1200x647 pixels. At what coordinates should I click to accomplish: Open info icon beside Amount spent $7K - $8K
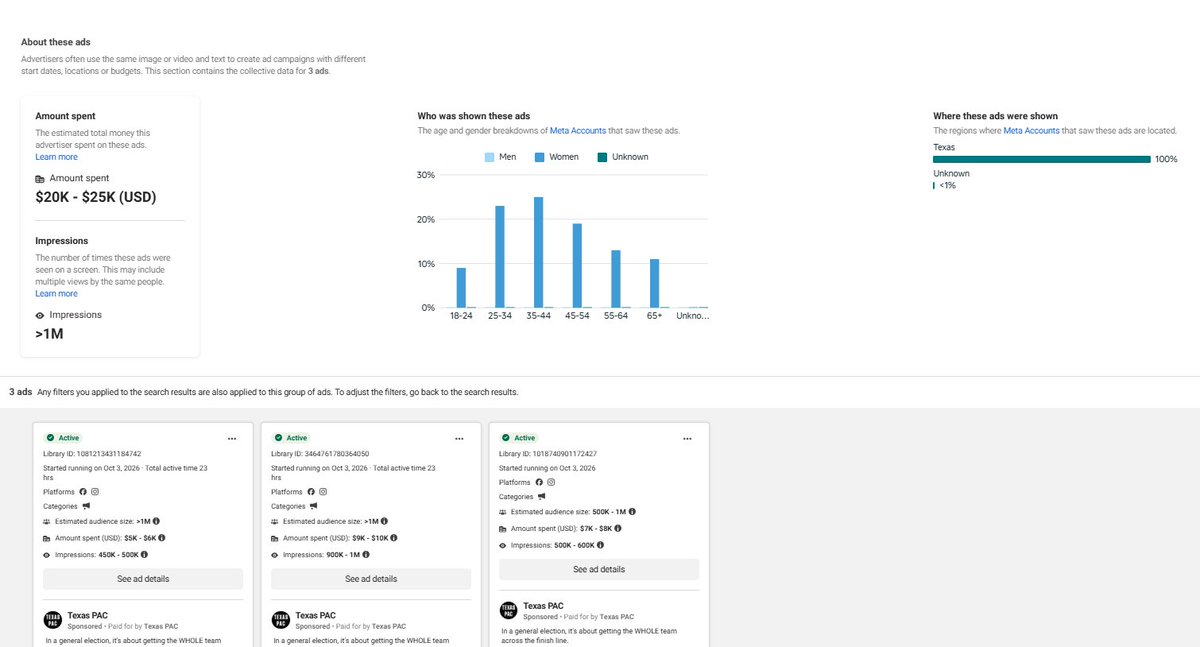click(x=619, y=528)
